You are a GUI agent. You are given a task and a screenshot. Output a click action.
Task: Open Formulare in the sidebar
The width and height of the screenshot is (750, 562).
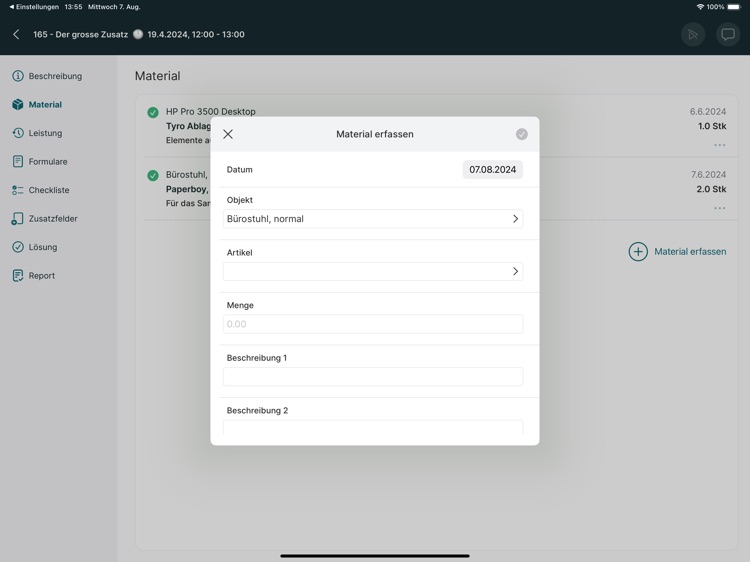click(x=40, y=162)
